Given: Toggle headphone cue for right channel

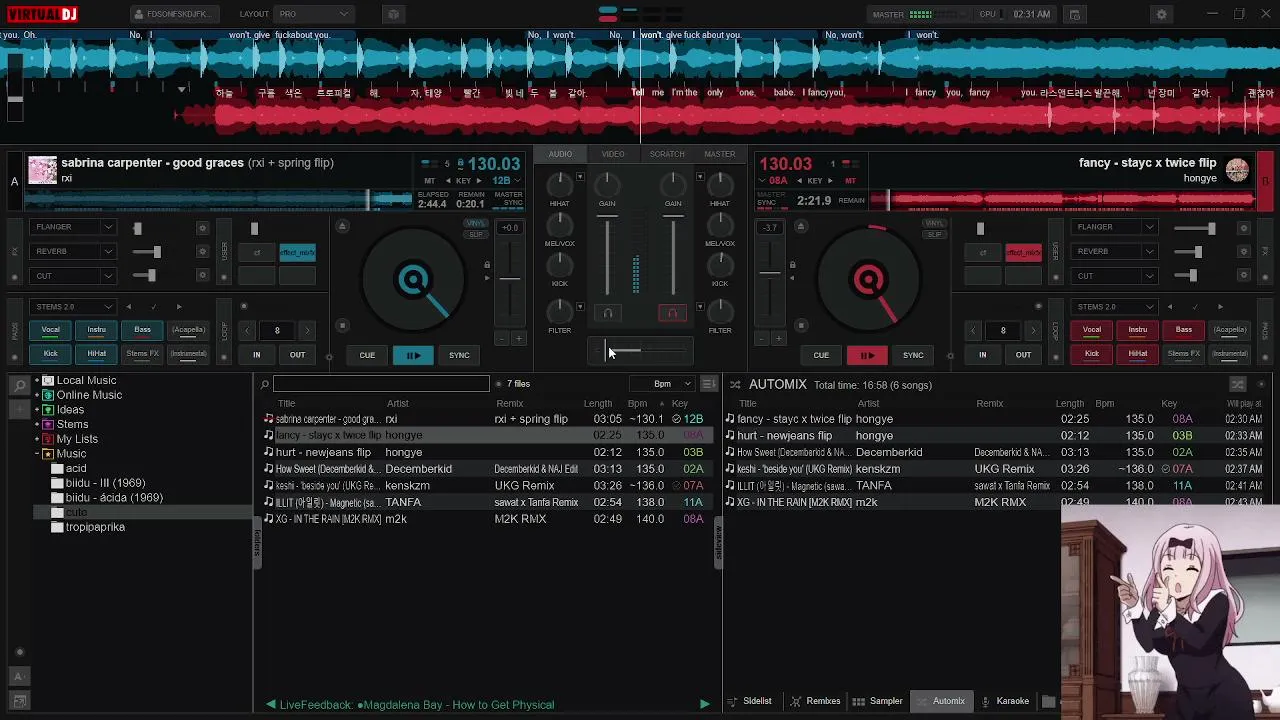Looking at the screenshot, I should (x=673, y=313).
